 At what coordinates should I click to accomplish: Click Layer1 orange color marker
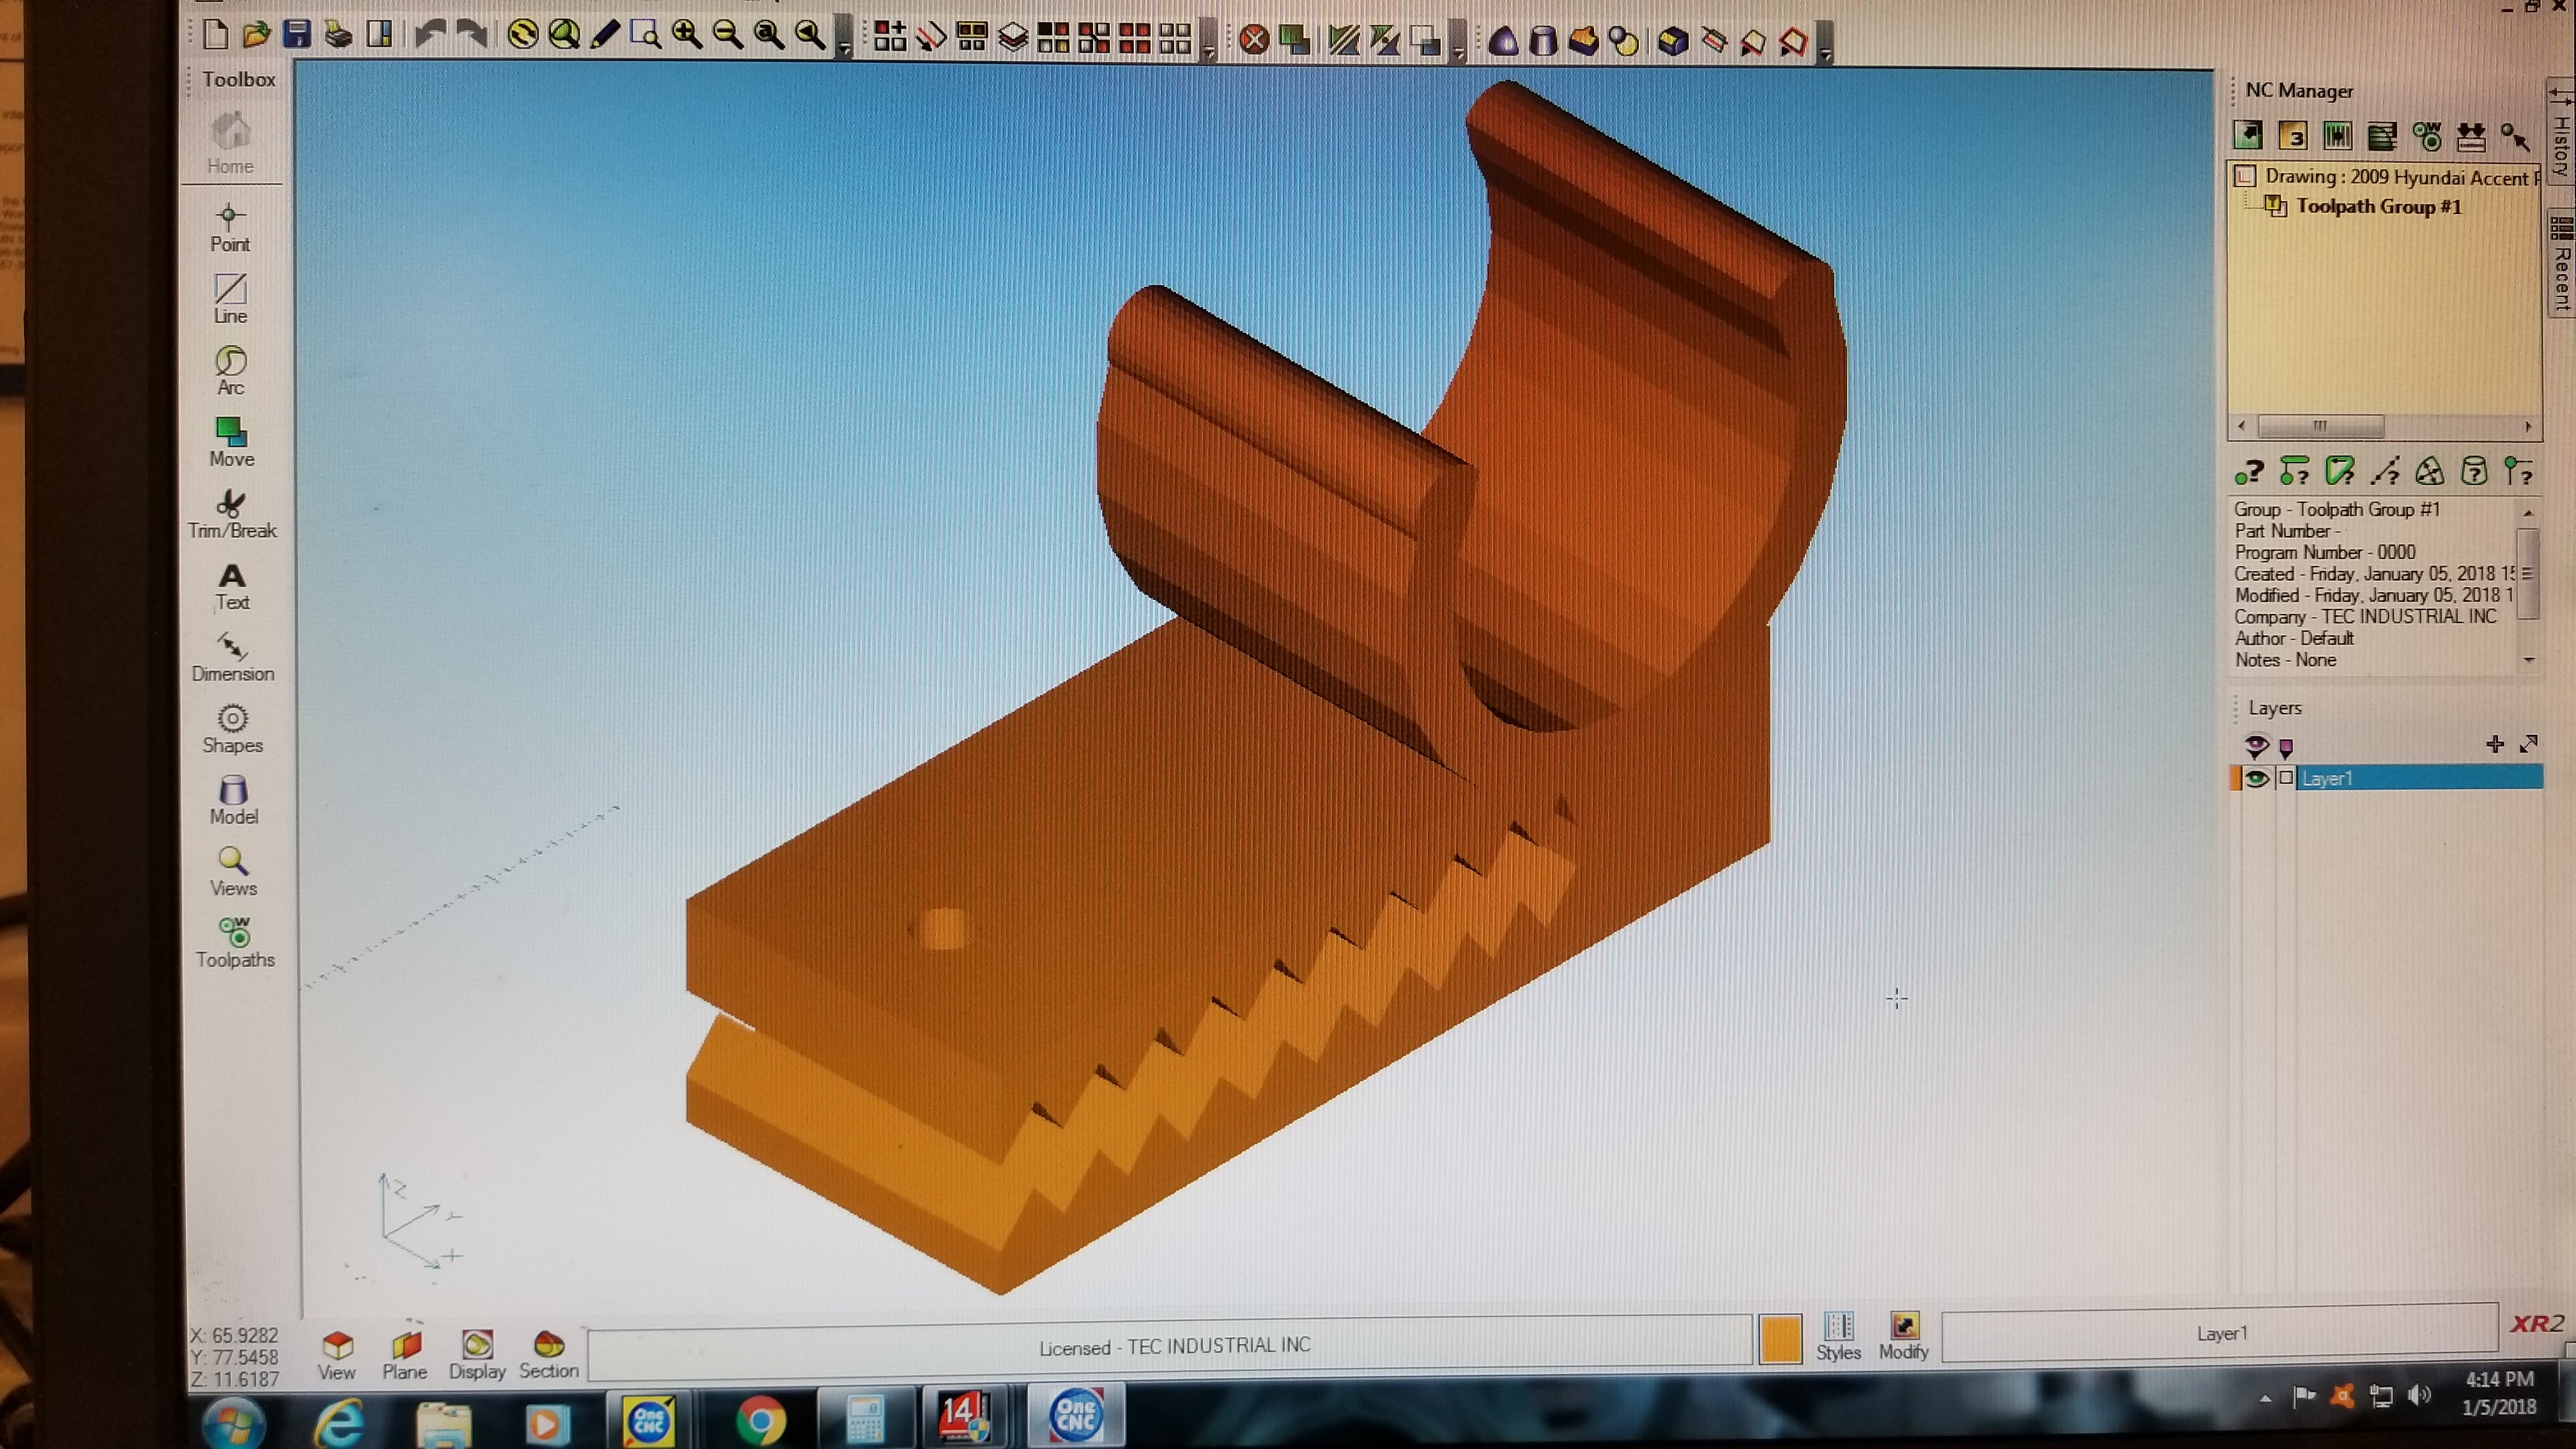[2236, 778]
